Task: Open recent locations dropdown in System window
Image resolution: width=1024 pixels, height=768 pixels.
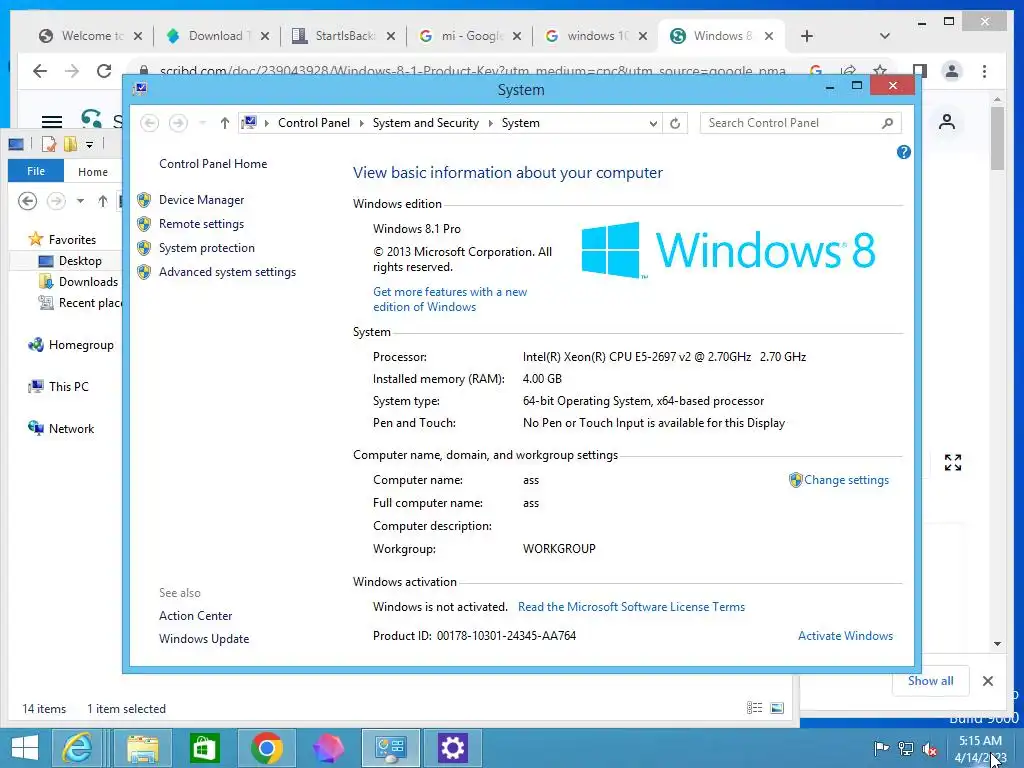Action: pos(202,123)
